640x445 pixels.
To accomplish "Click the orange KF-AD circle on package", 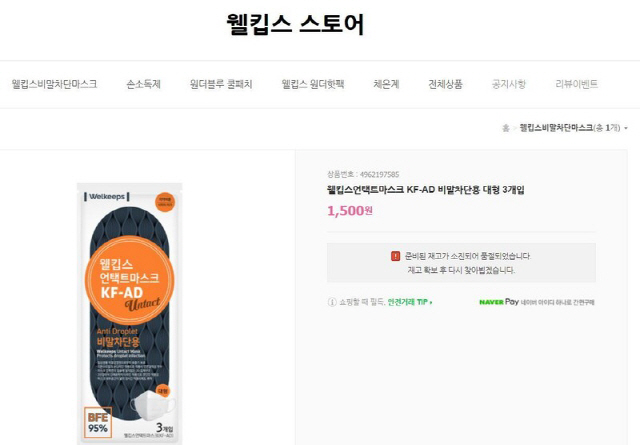I will click(x=129, y=280).
